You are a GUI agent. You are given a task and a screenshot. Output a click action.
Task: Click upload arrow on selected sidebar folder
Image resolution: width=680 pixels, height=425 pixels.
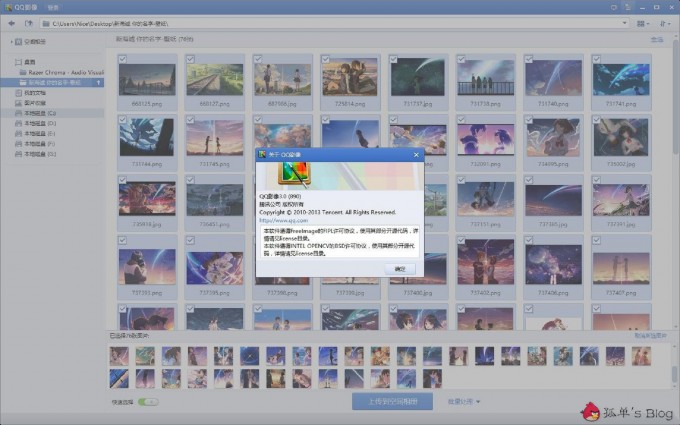pyautogui.click(x=98, y=82)
